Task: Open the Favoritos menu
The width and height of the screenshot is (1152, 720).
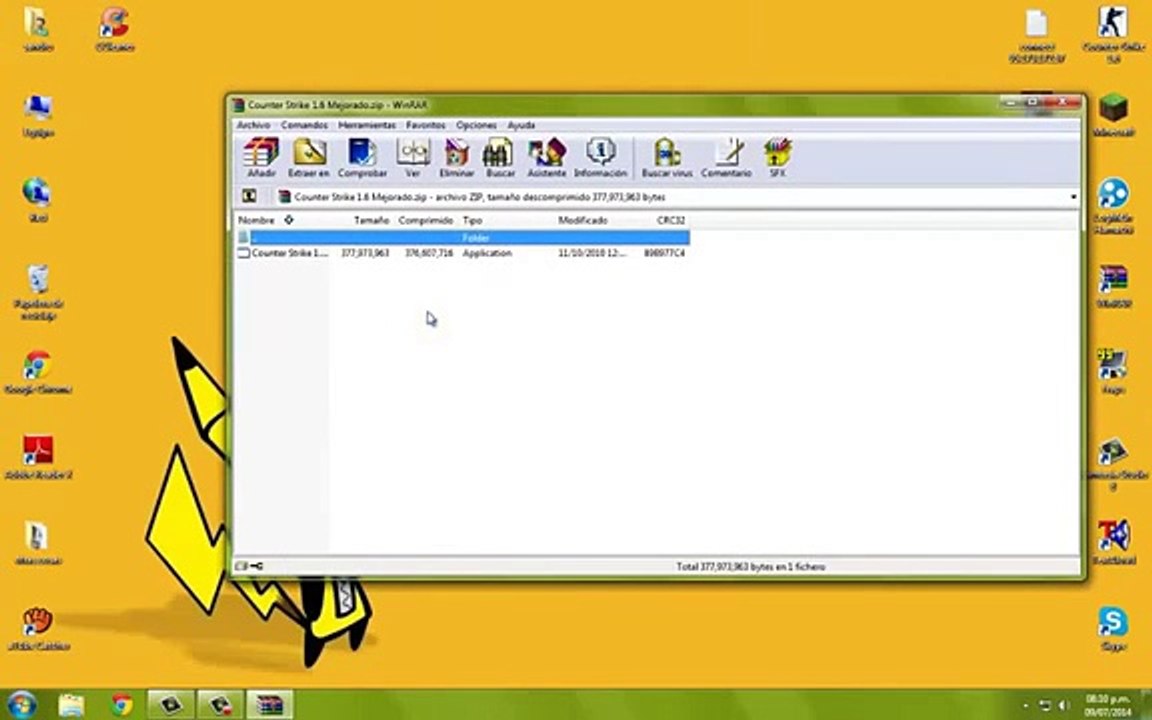Action: pos(425,125)
